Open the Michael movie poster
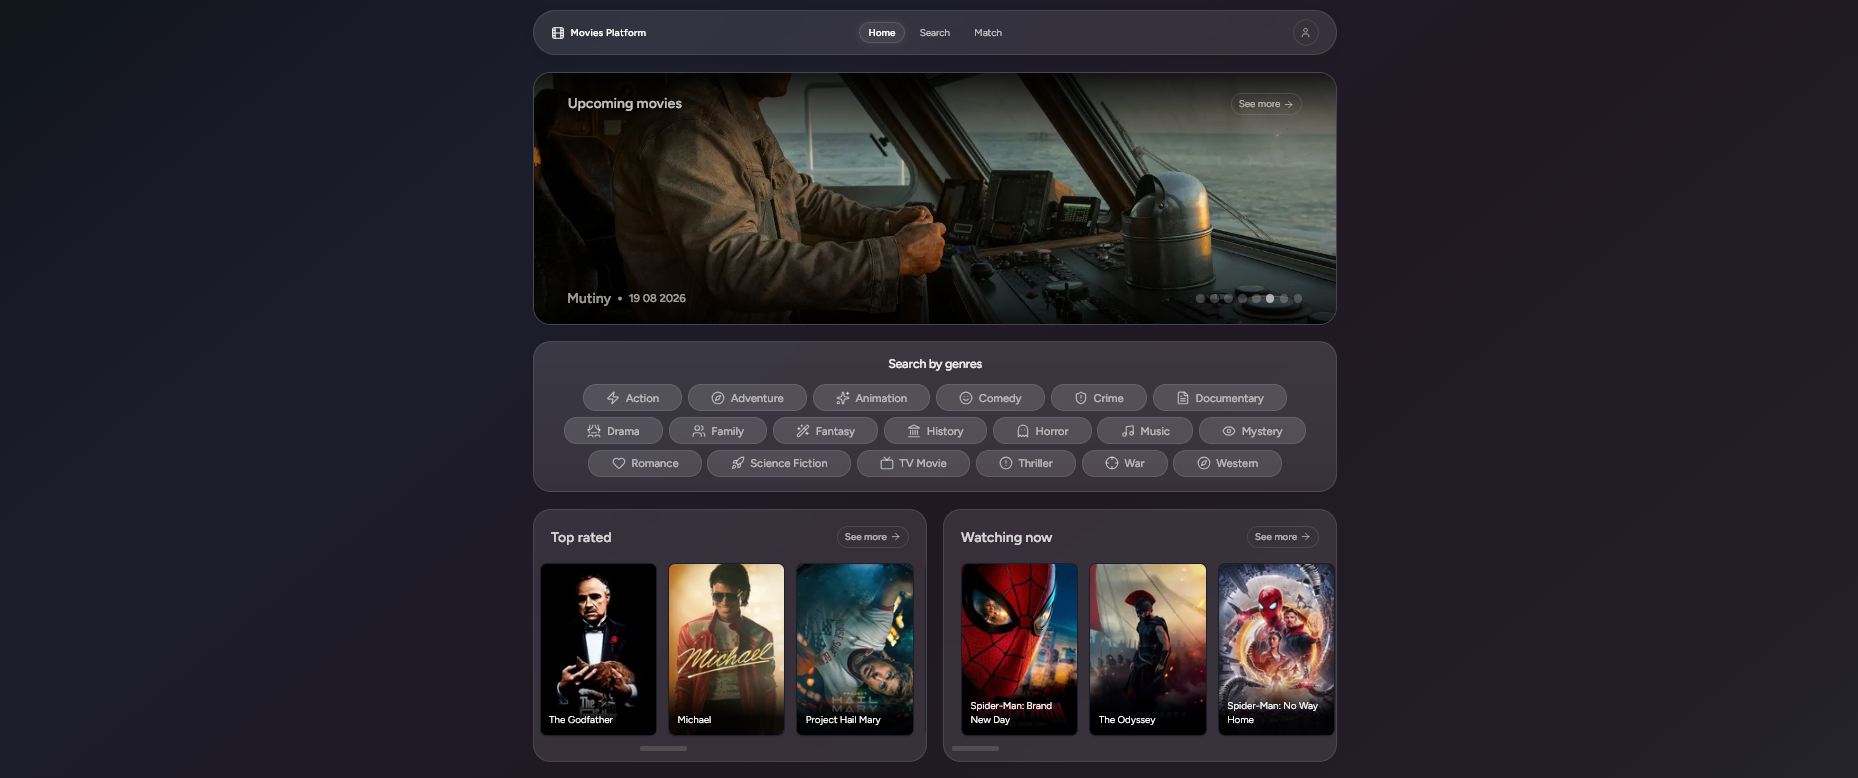 (726, 649)
